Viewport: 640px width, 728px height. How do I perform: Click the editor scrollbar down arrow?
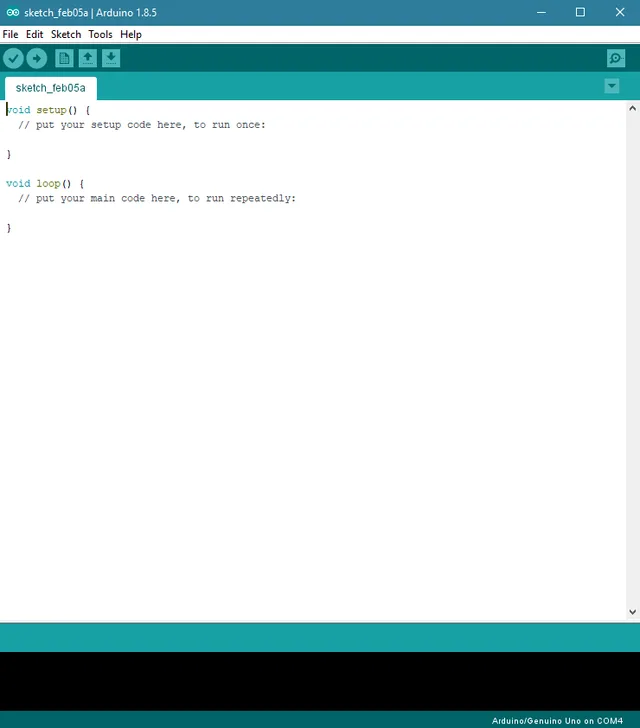(632, 612)
